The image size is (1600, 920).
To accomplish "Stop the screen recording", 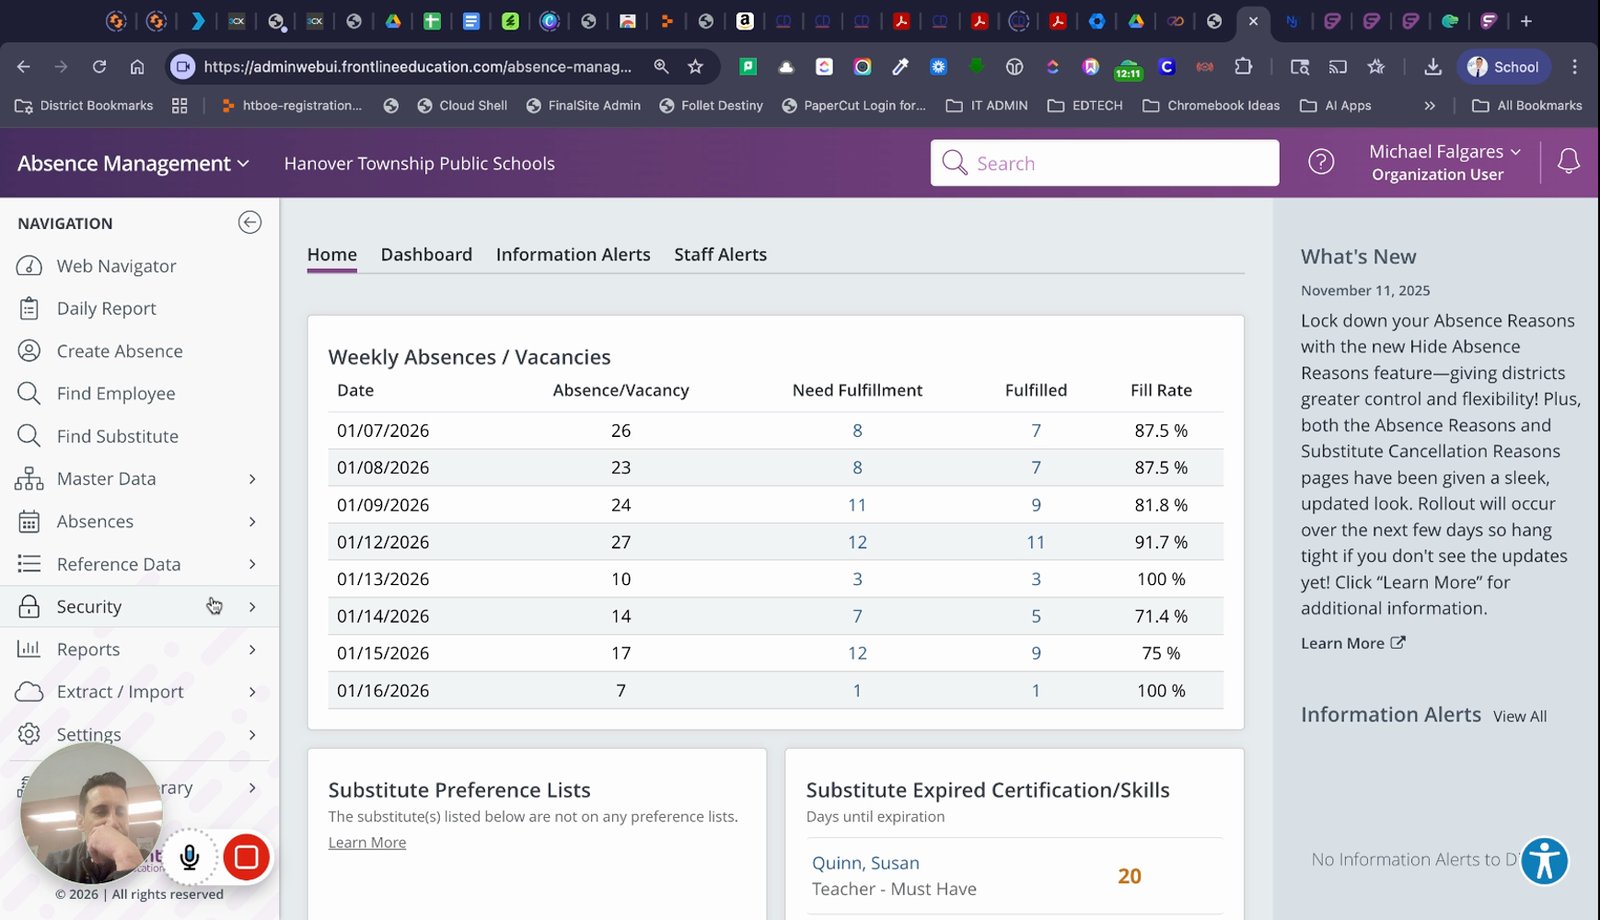I will click(246, 857).
